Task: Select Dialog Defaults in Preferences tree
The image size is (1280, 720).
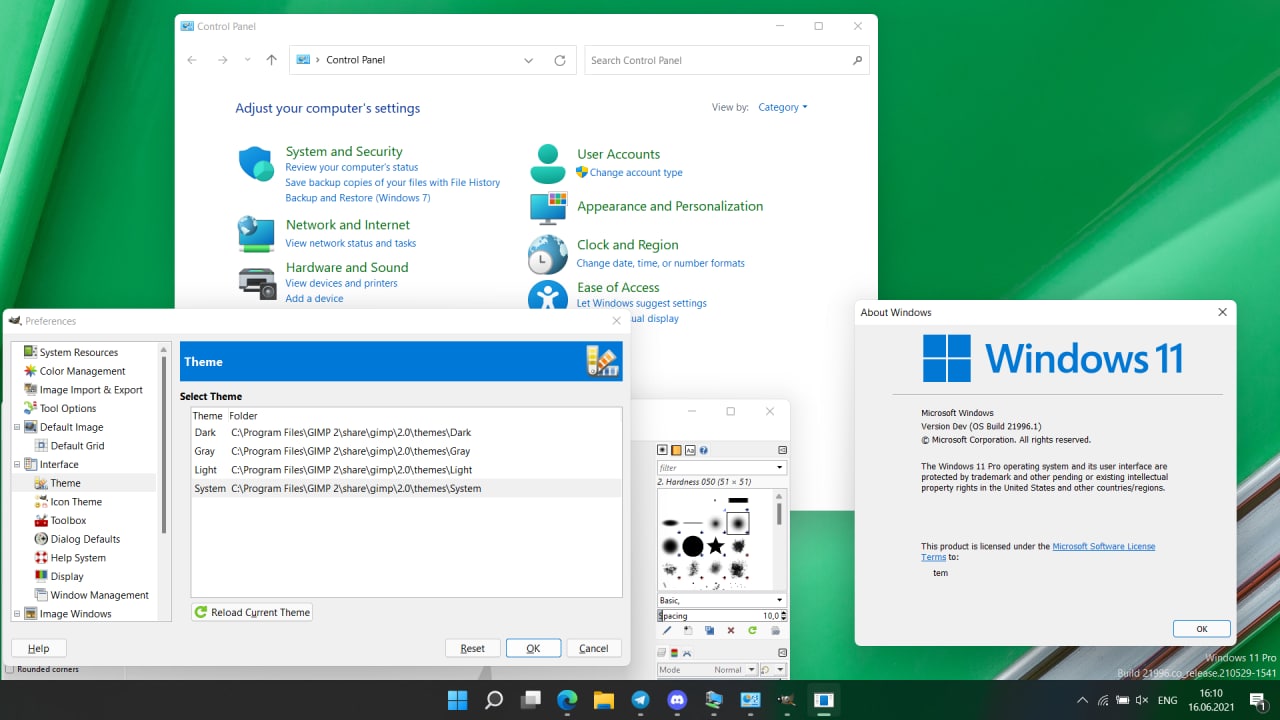Action: (x=85, y=539)
